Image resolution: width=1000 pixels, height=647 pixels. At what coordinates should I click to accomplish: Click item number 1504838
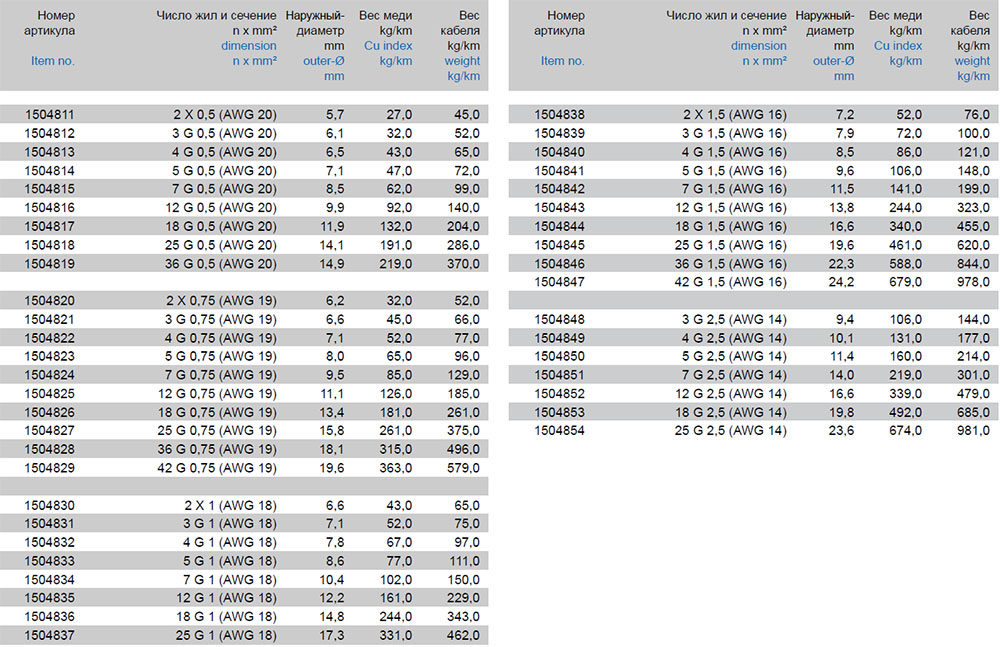coord(559,115)
